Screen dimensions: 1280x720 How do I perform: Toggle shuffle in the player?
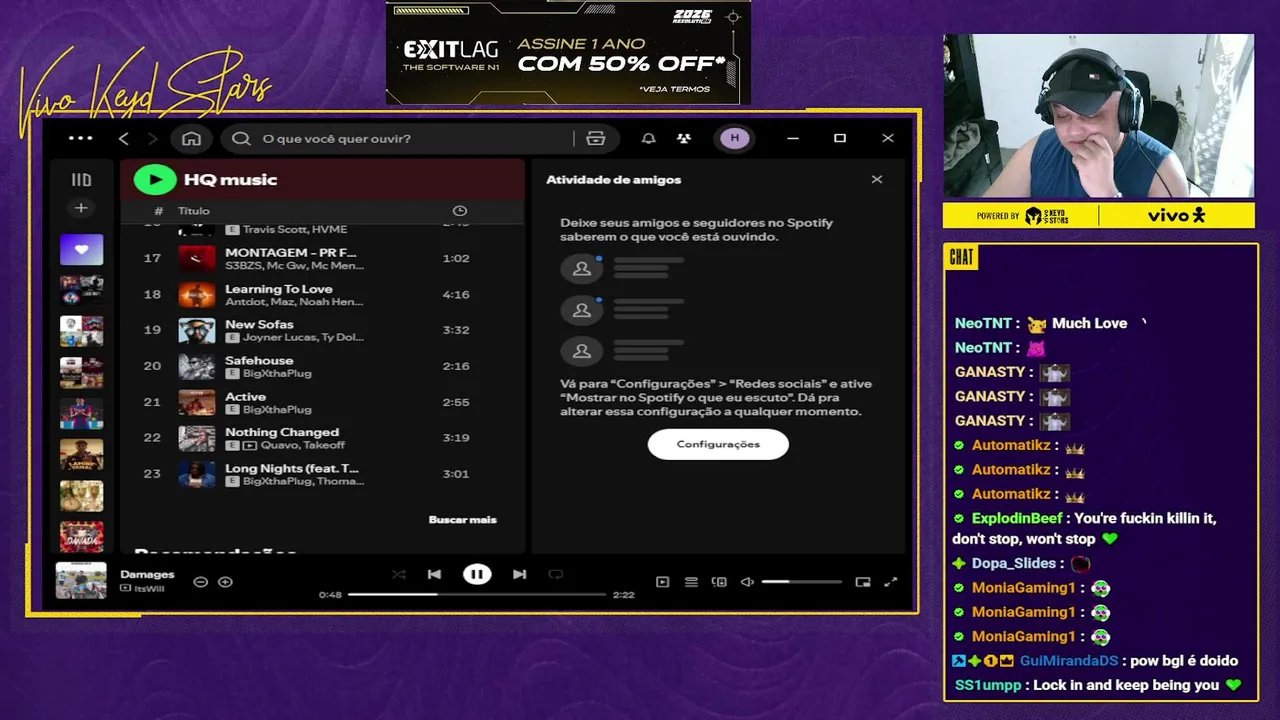click(399, 574)
